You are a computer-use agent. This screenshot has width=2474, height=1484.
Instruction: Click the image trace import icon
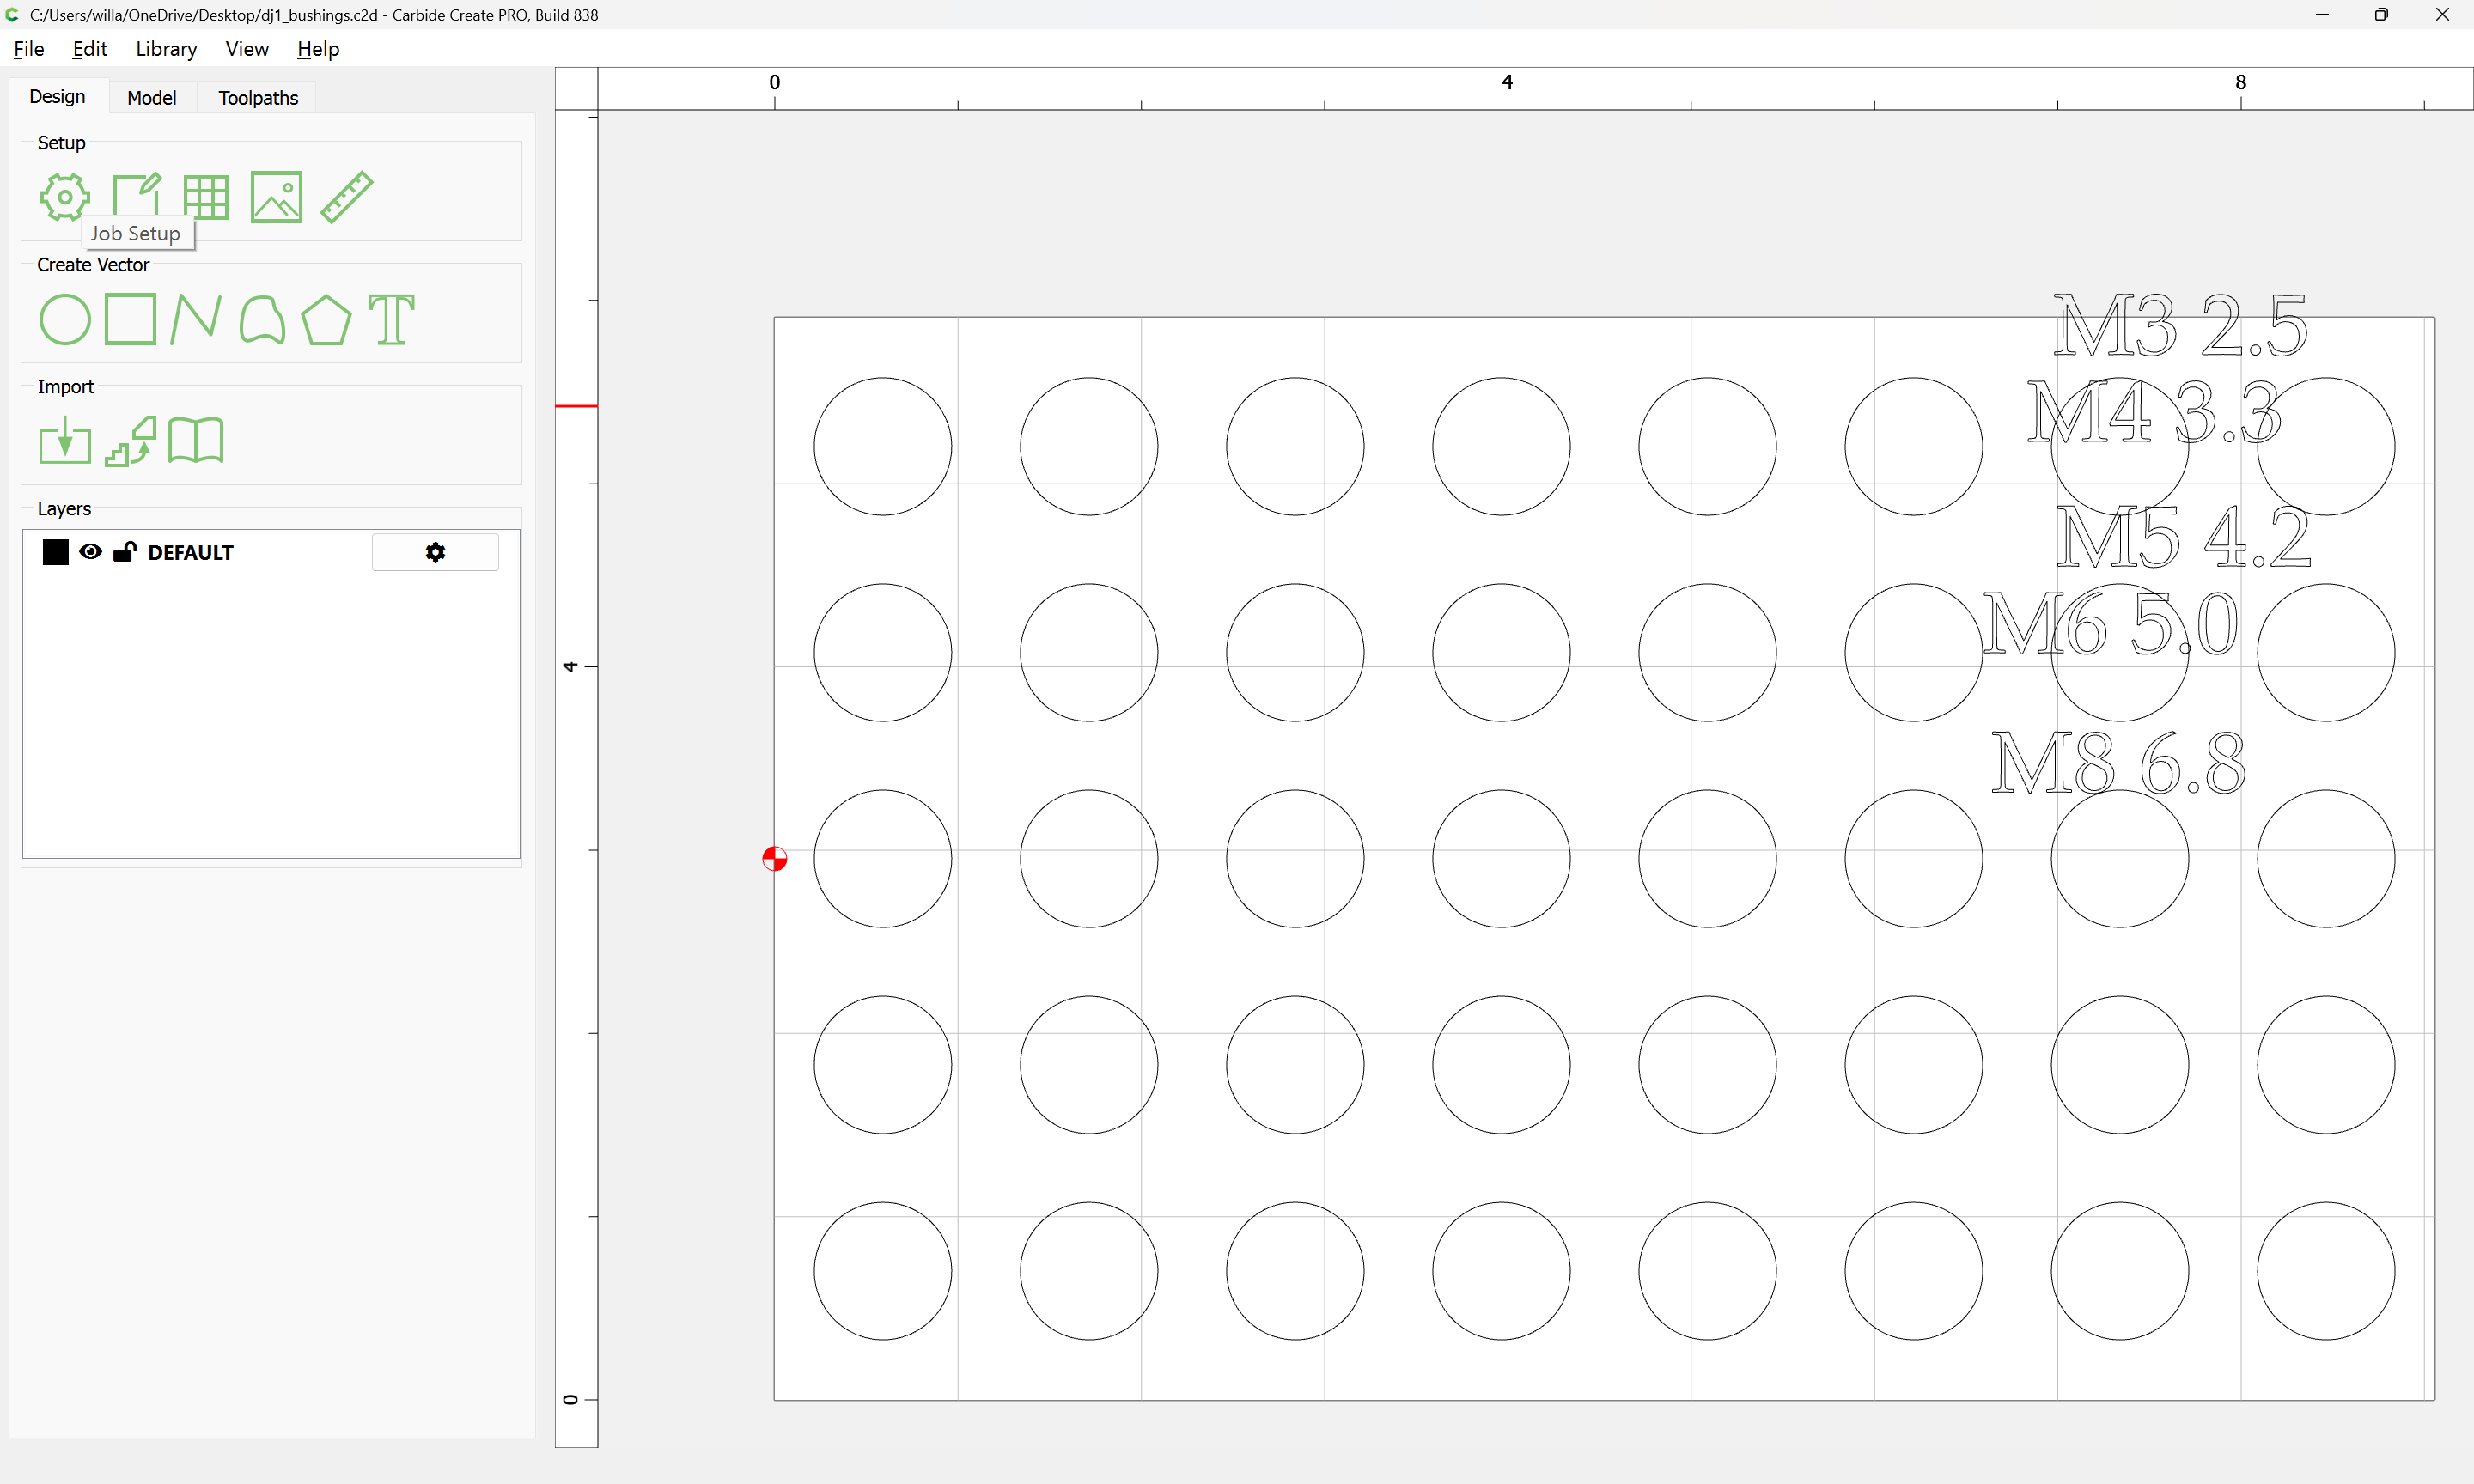131,441
